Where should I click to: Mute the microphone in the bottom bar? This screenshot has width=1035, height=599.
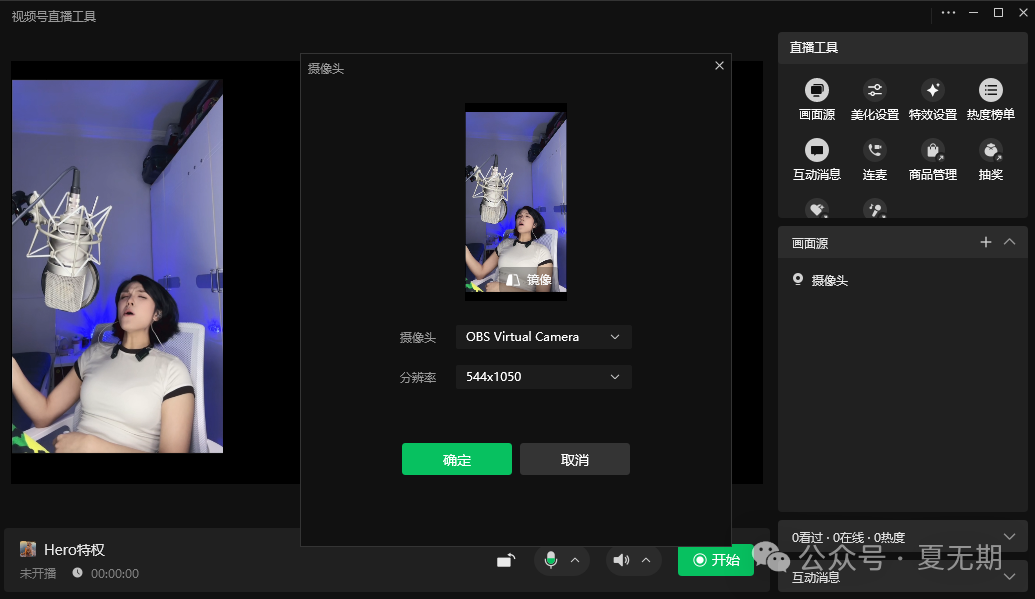[551, 561]
